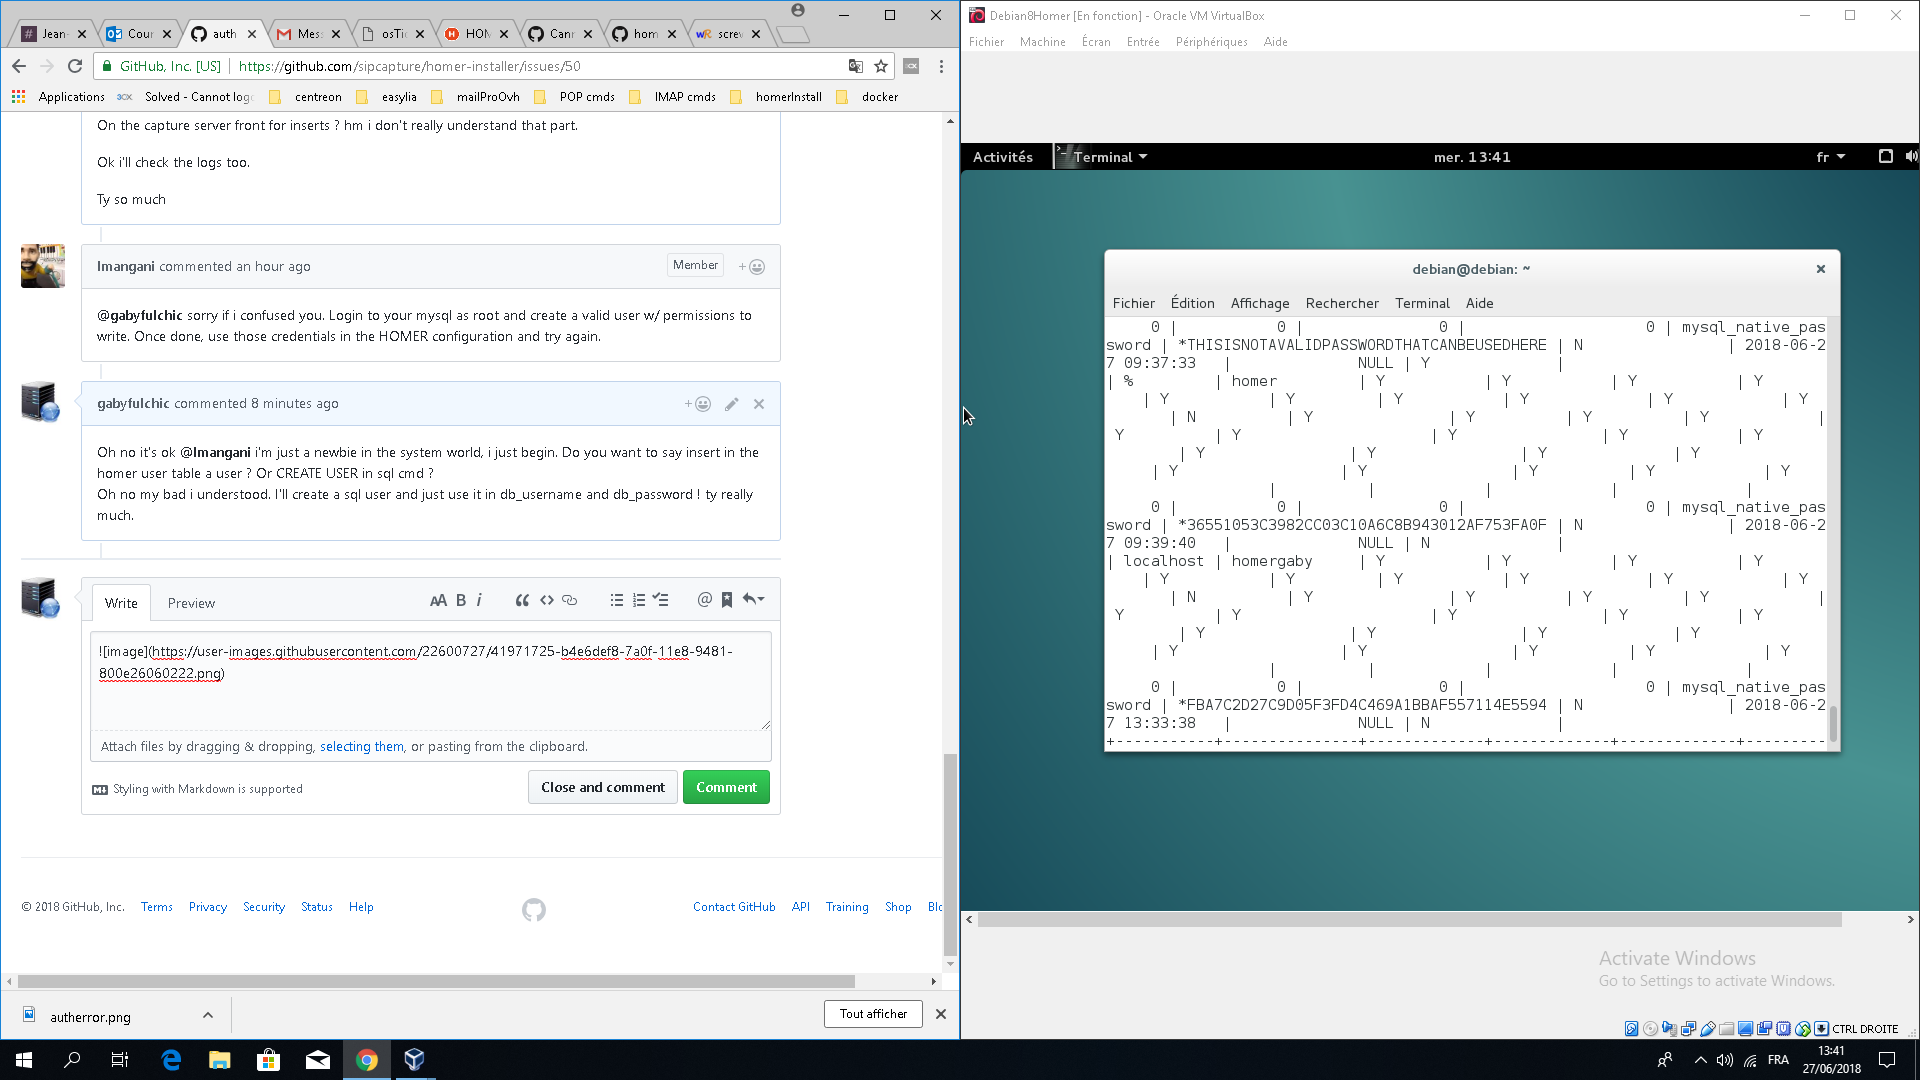This screenshot has height=1080, width=1920.
Task: Add an emoji reaction to lmangani's comment
Action: tap(750, 266)
